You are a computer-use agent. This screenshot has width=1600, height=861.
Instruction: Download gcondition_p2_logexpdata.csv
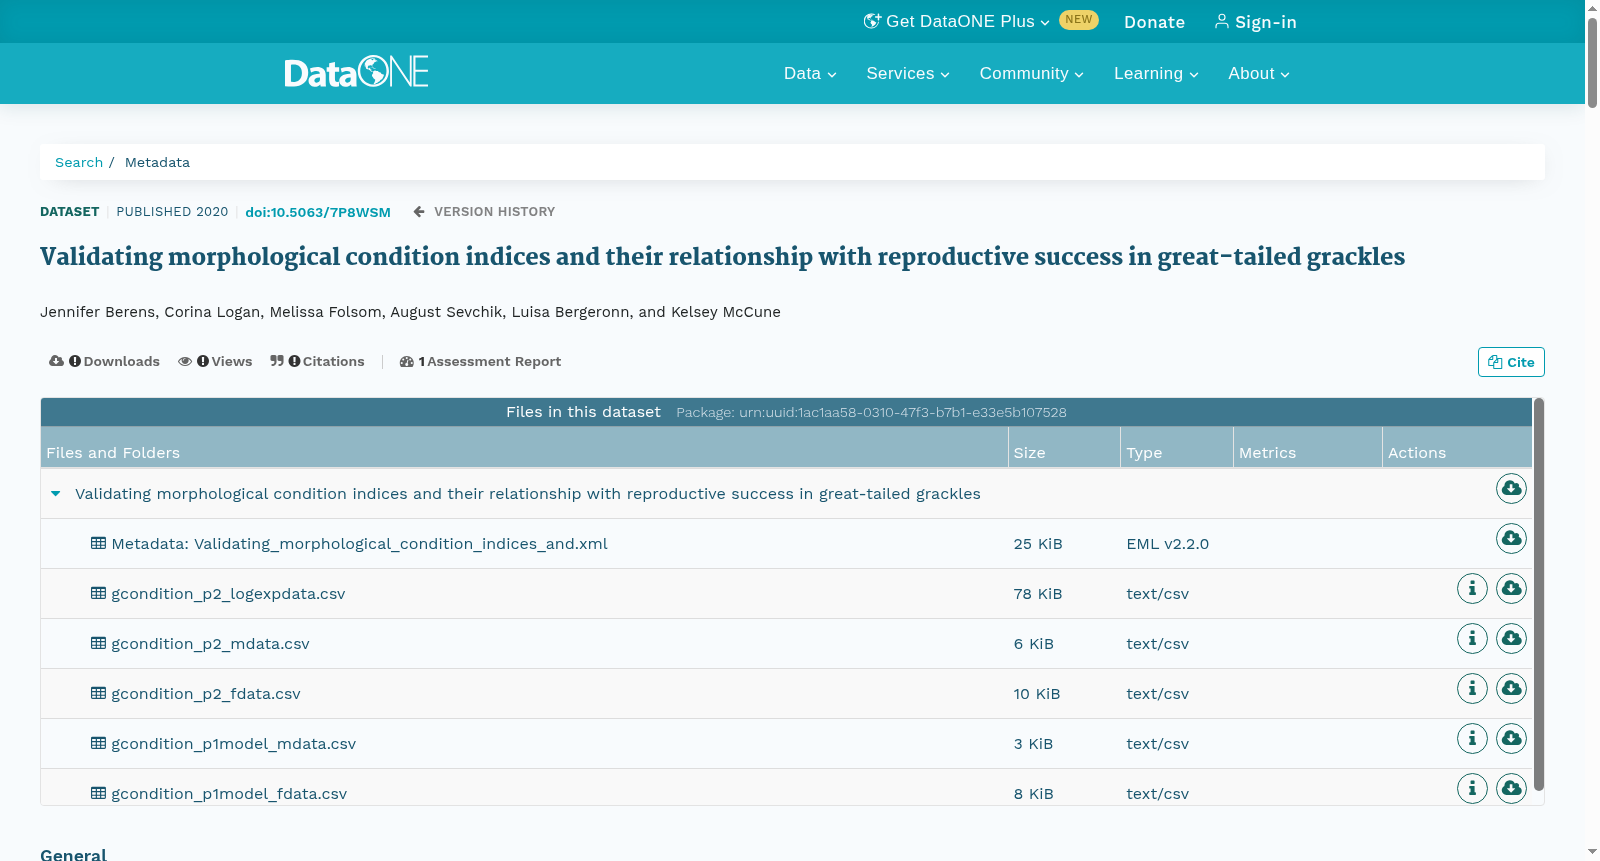pos(1511,588)
